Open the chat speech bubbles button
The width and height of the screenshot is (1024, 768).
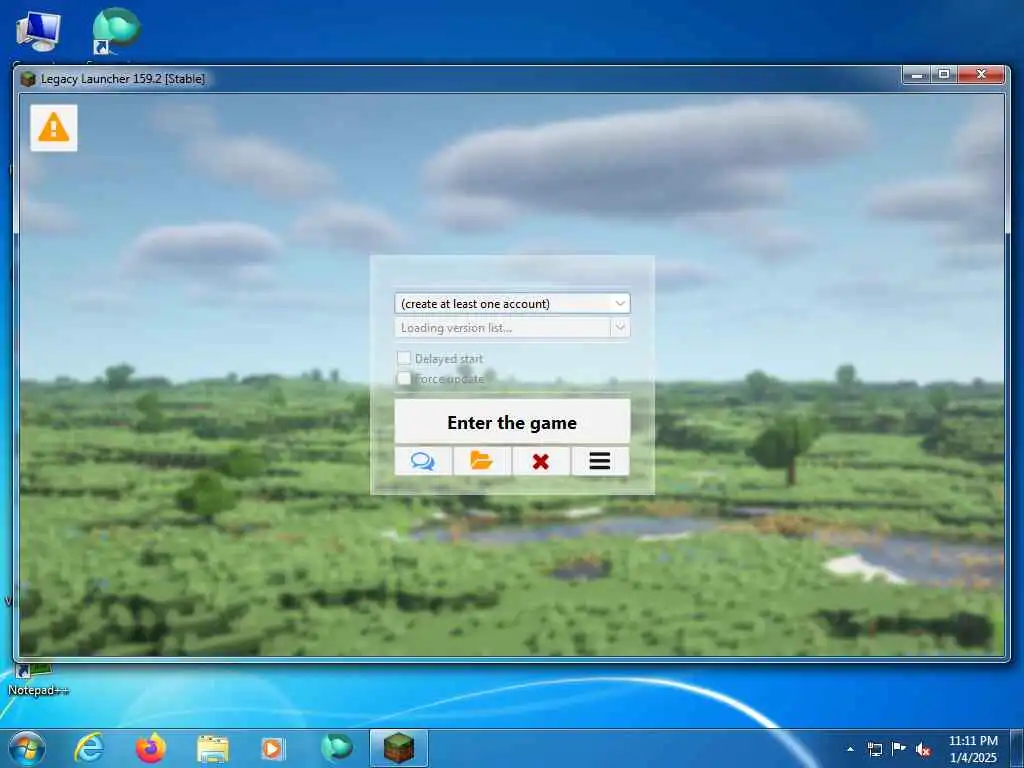(423, 461)
